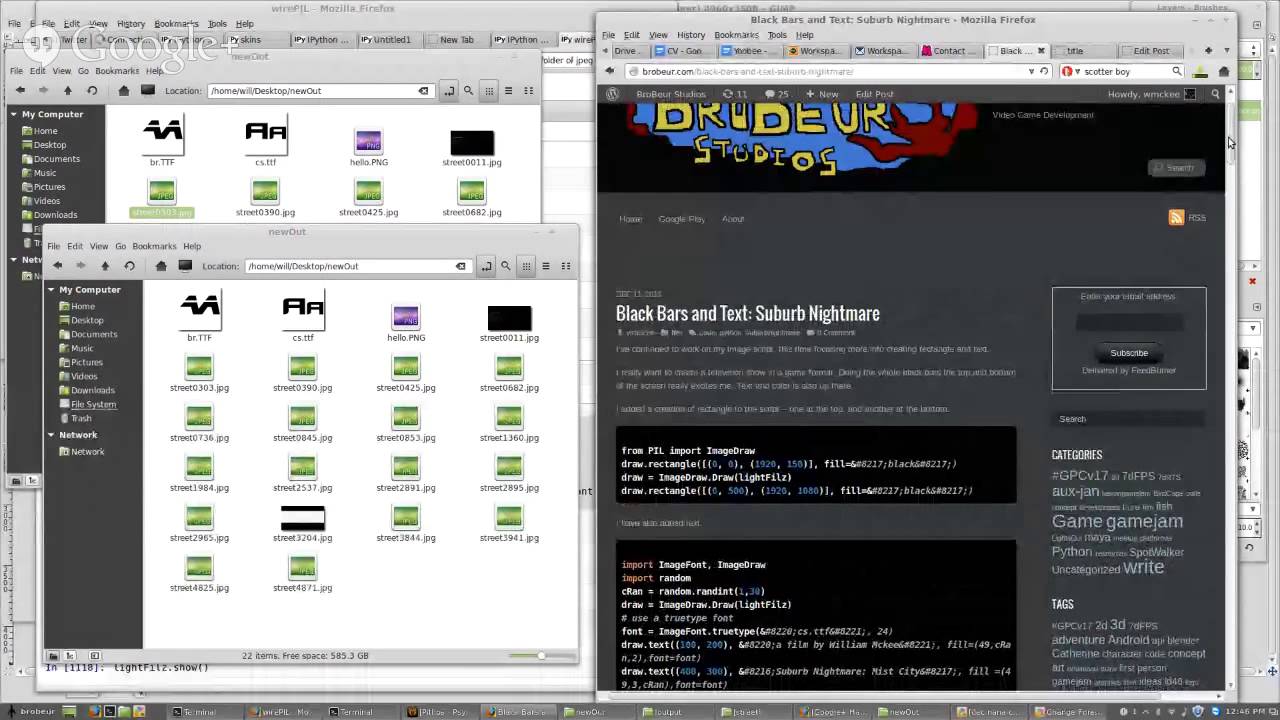Select Downloads in front newOut sidebar

(x=92, y=390)
